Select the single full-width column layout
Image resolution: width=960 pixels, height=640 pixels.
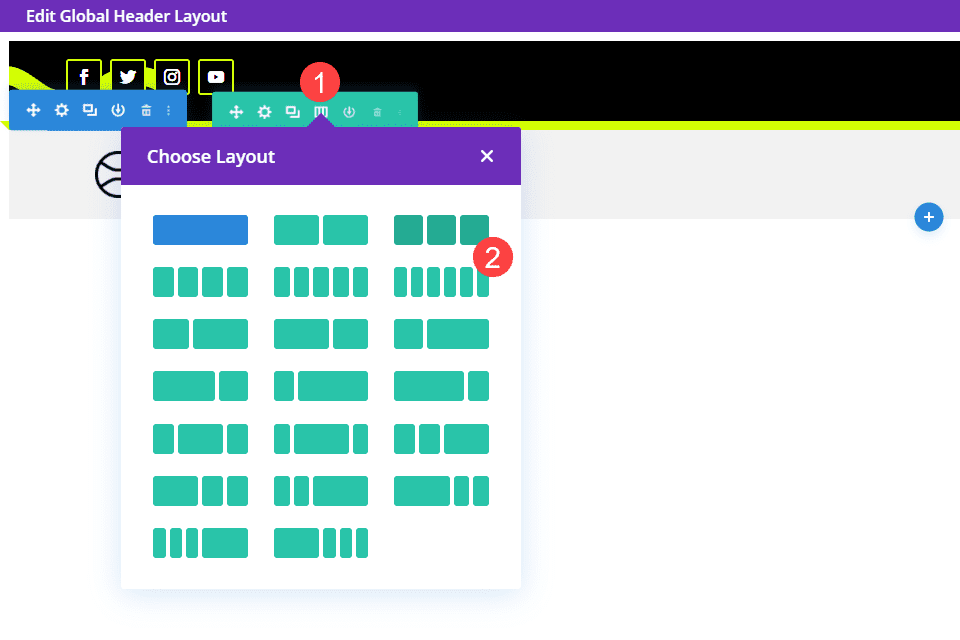coord(200,230)
